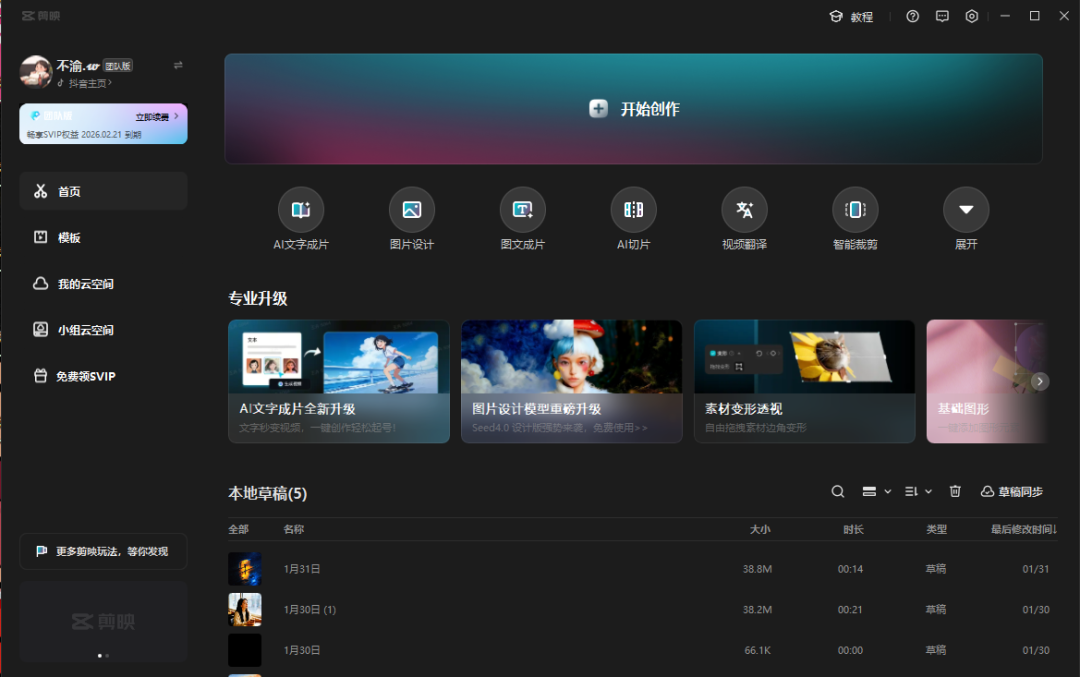The image size is (1080, 677).
Task: Click the trash icon above the drafts
Action: point(955,491)
